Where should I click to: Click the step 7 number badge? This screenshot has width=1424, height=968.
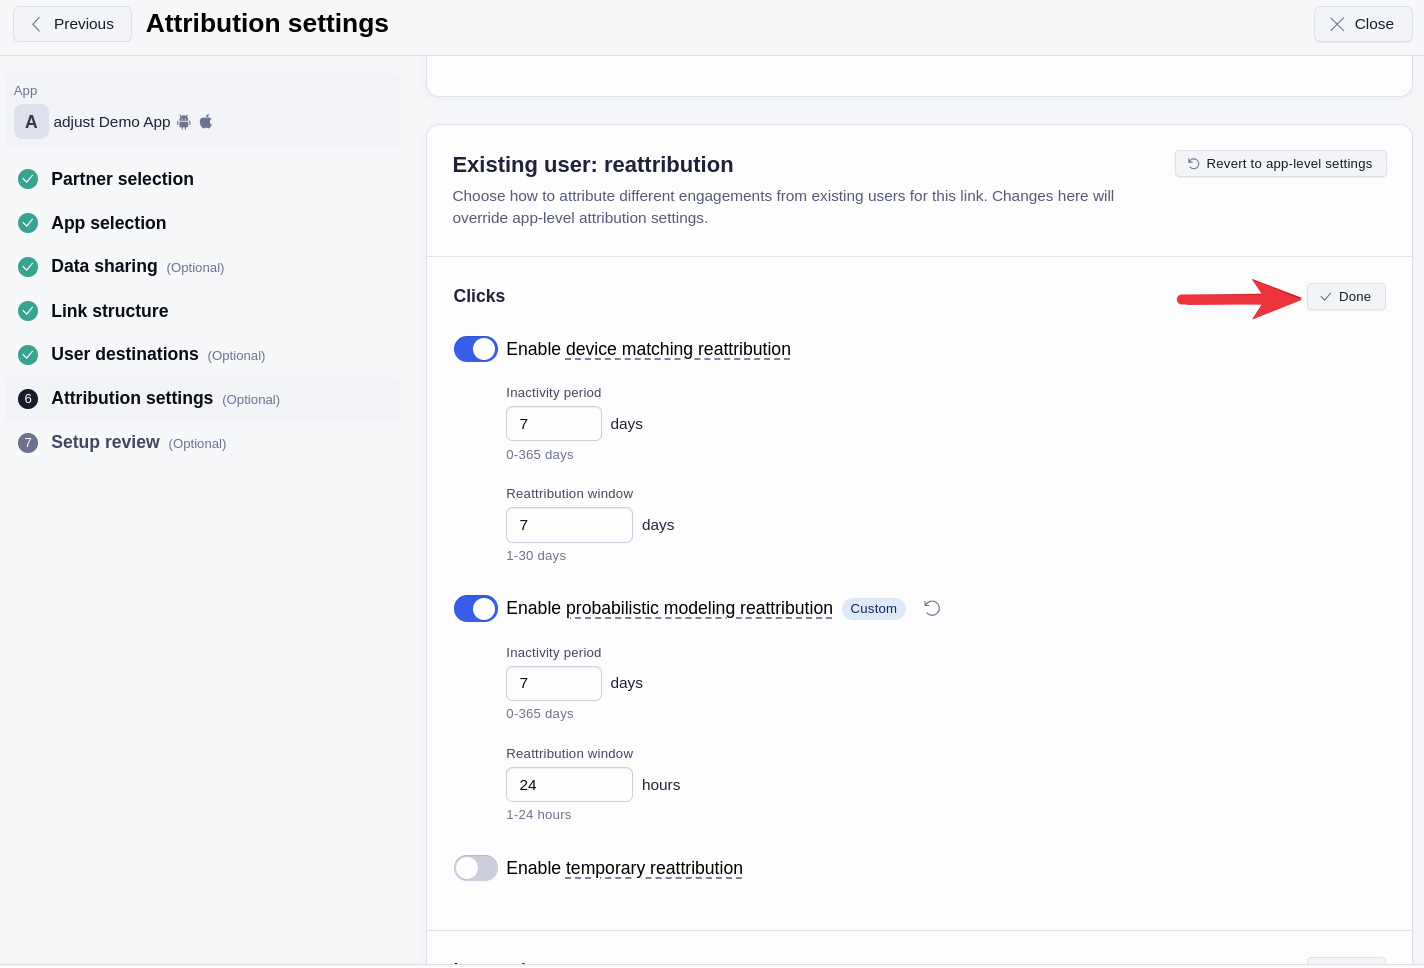[28, 443]
